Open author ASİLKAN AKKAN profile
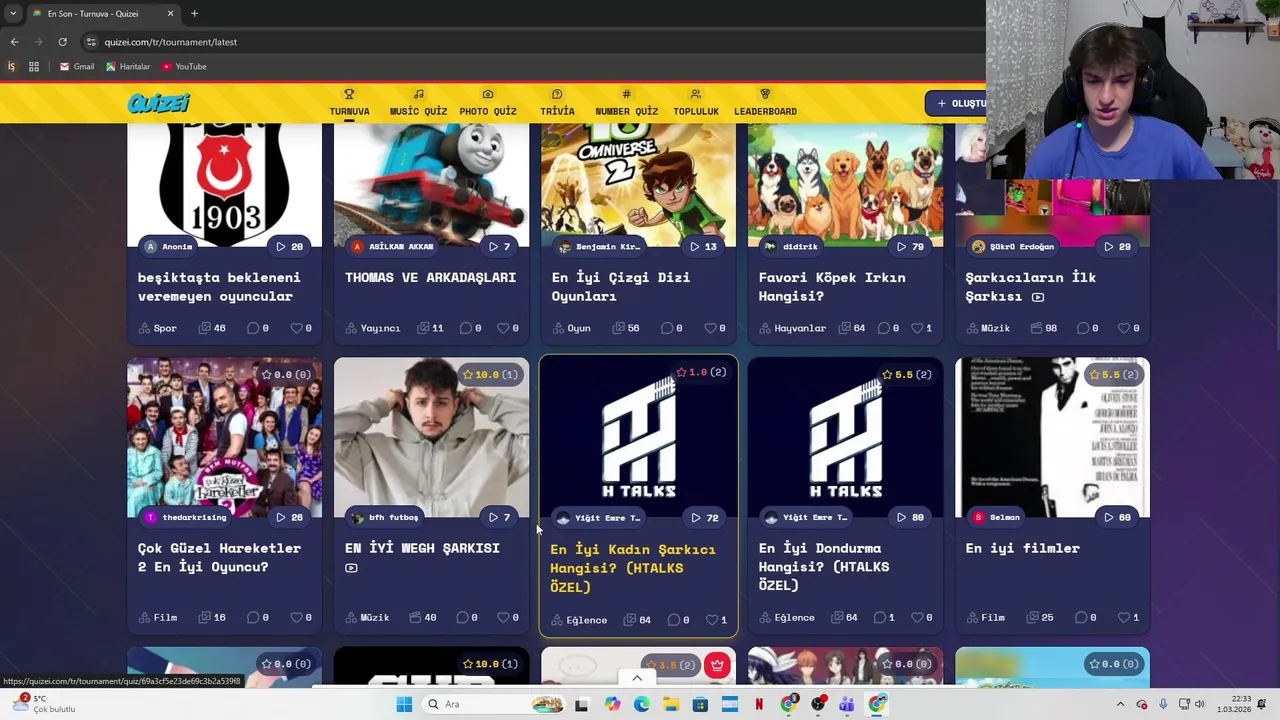The height and width of the screenshot is (720, 1280). point(392,246)
